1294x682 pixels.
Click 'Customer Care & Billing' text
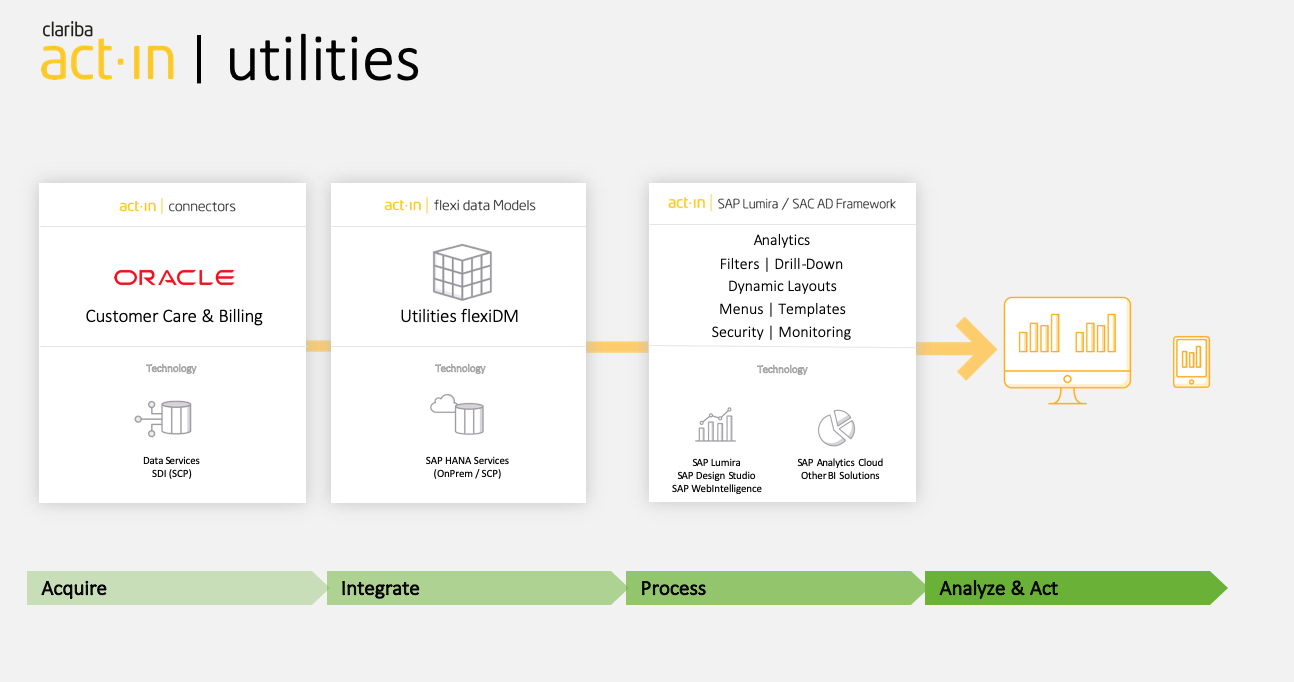(174, 316)
